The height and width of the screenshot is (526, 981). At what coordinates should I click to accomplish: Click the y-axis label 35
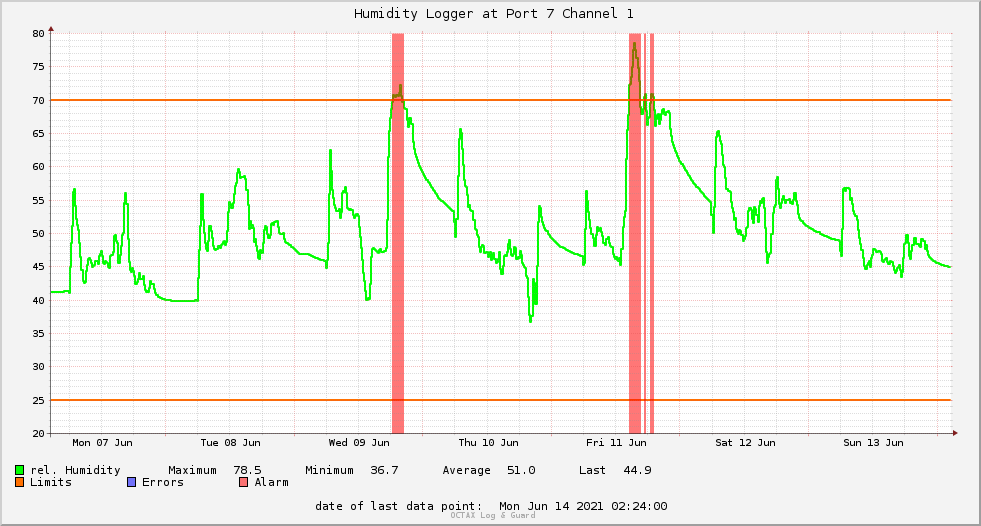[39, 333]
